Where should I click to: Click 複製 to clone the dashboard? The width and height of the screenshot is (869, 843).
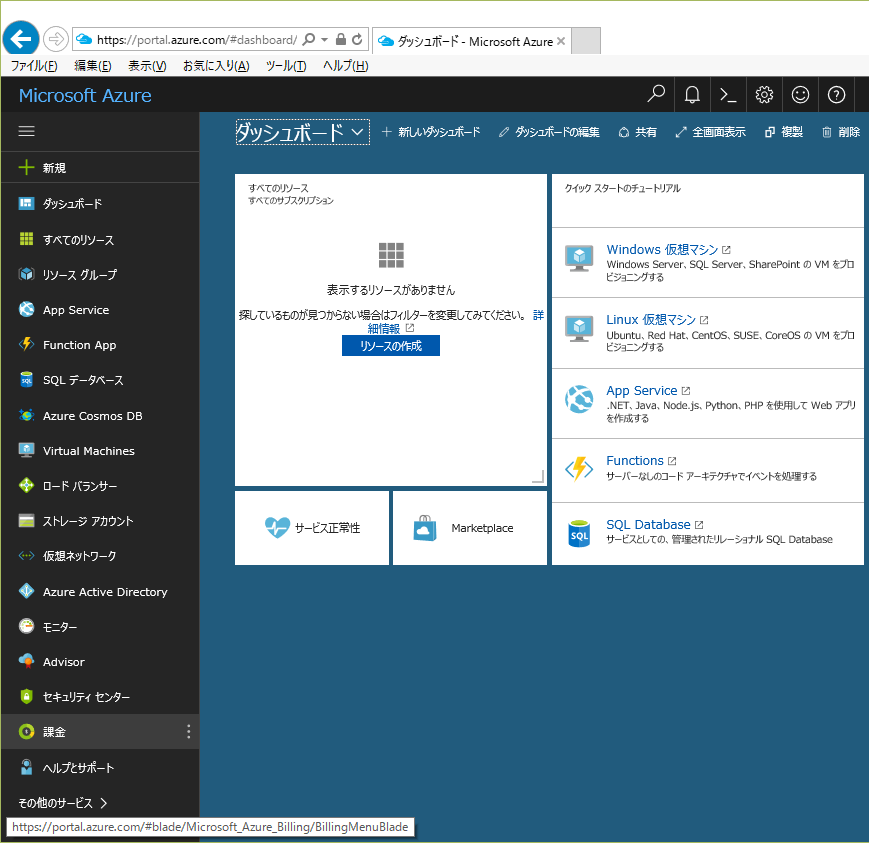[784, 132]
